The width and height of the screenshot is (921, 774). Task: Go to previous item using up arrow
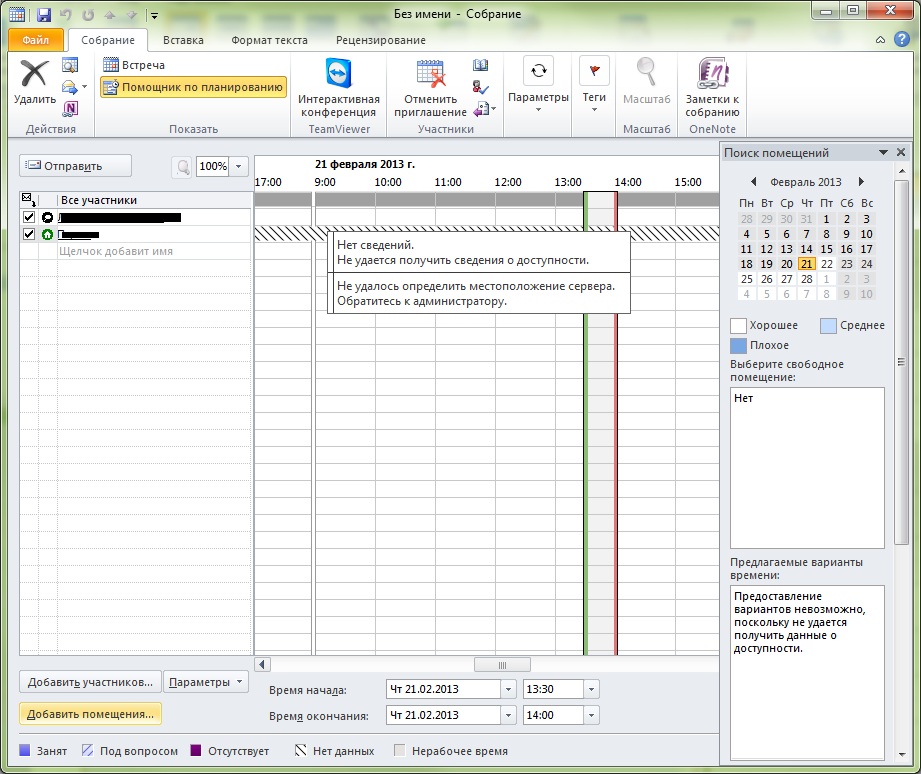pos(110,15)
